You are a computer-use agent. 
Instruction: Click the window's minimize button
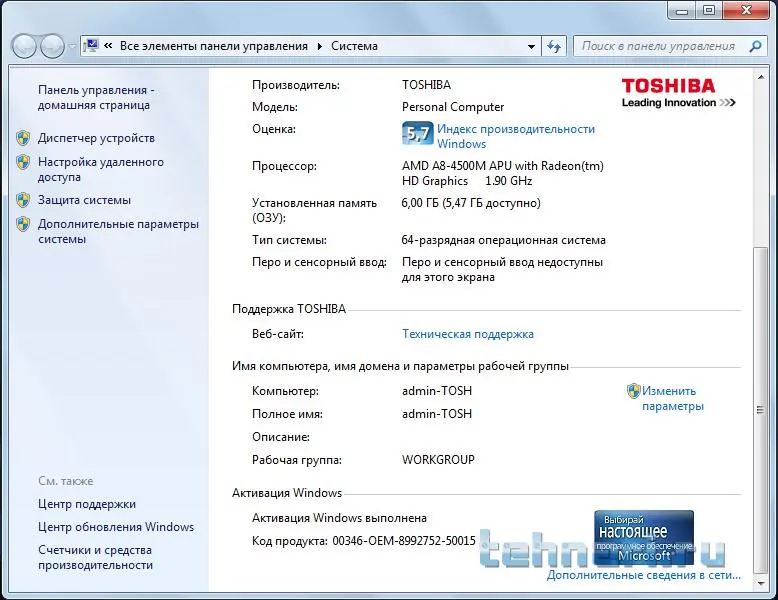tap(682, 10)
